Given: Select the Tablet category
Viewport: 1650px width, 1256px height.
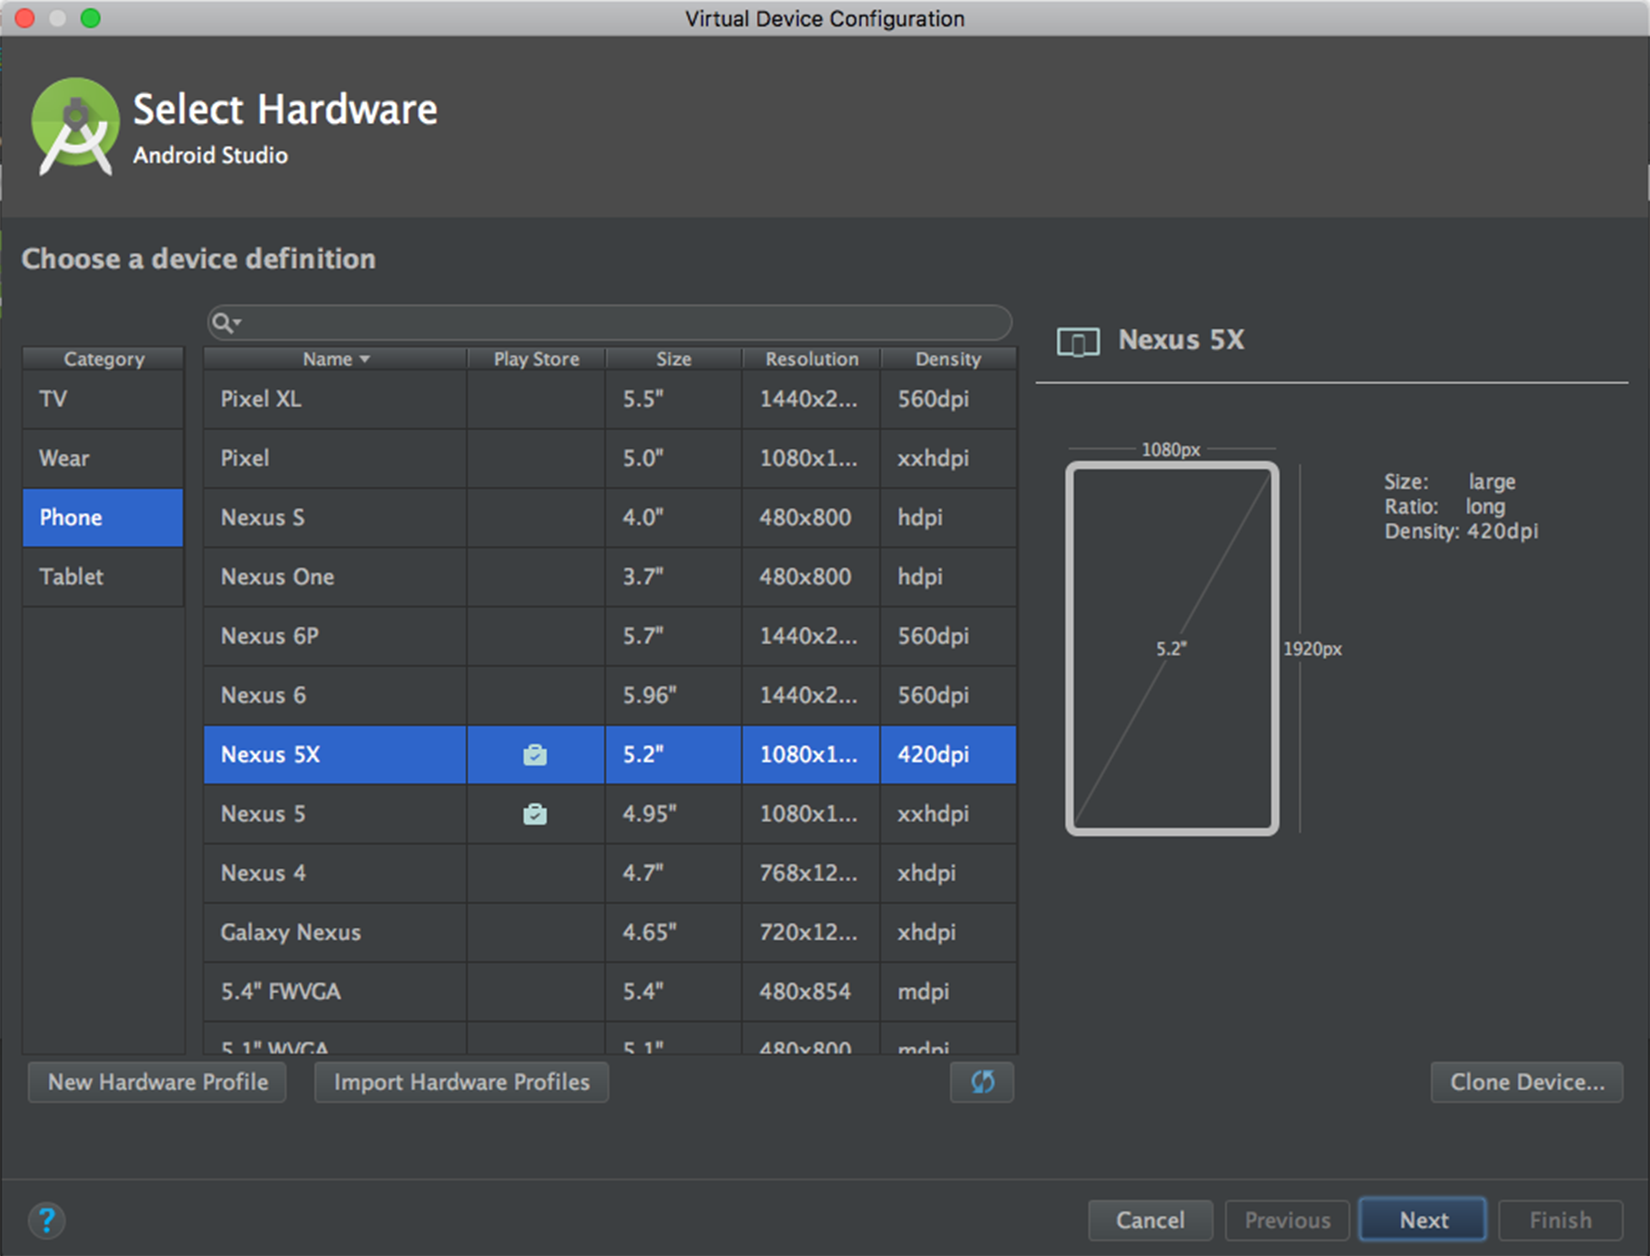Looking at the screenshot, I should tap(103, 576).
